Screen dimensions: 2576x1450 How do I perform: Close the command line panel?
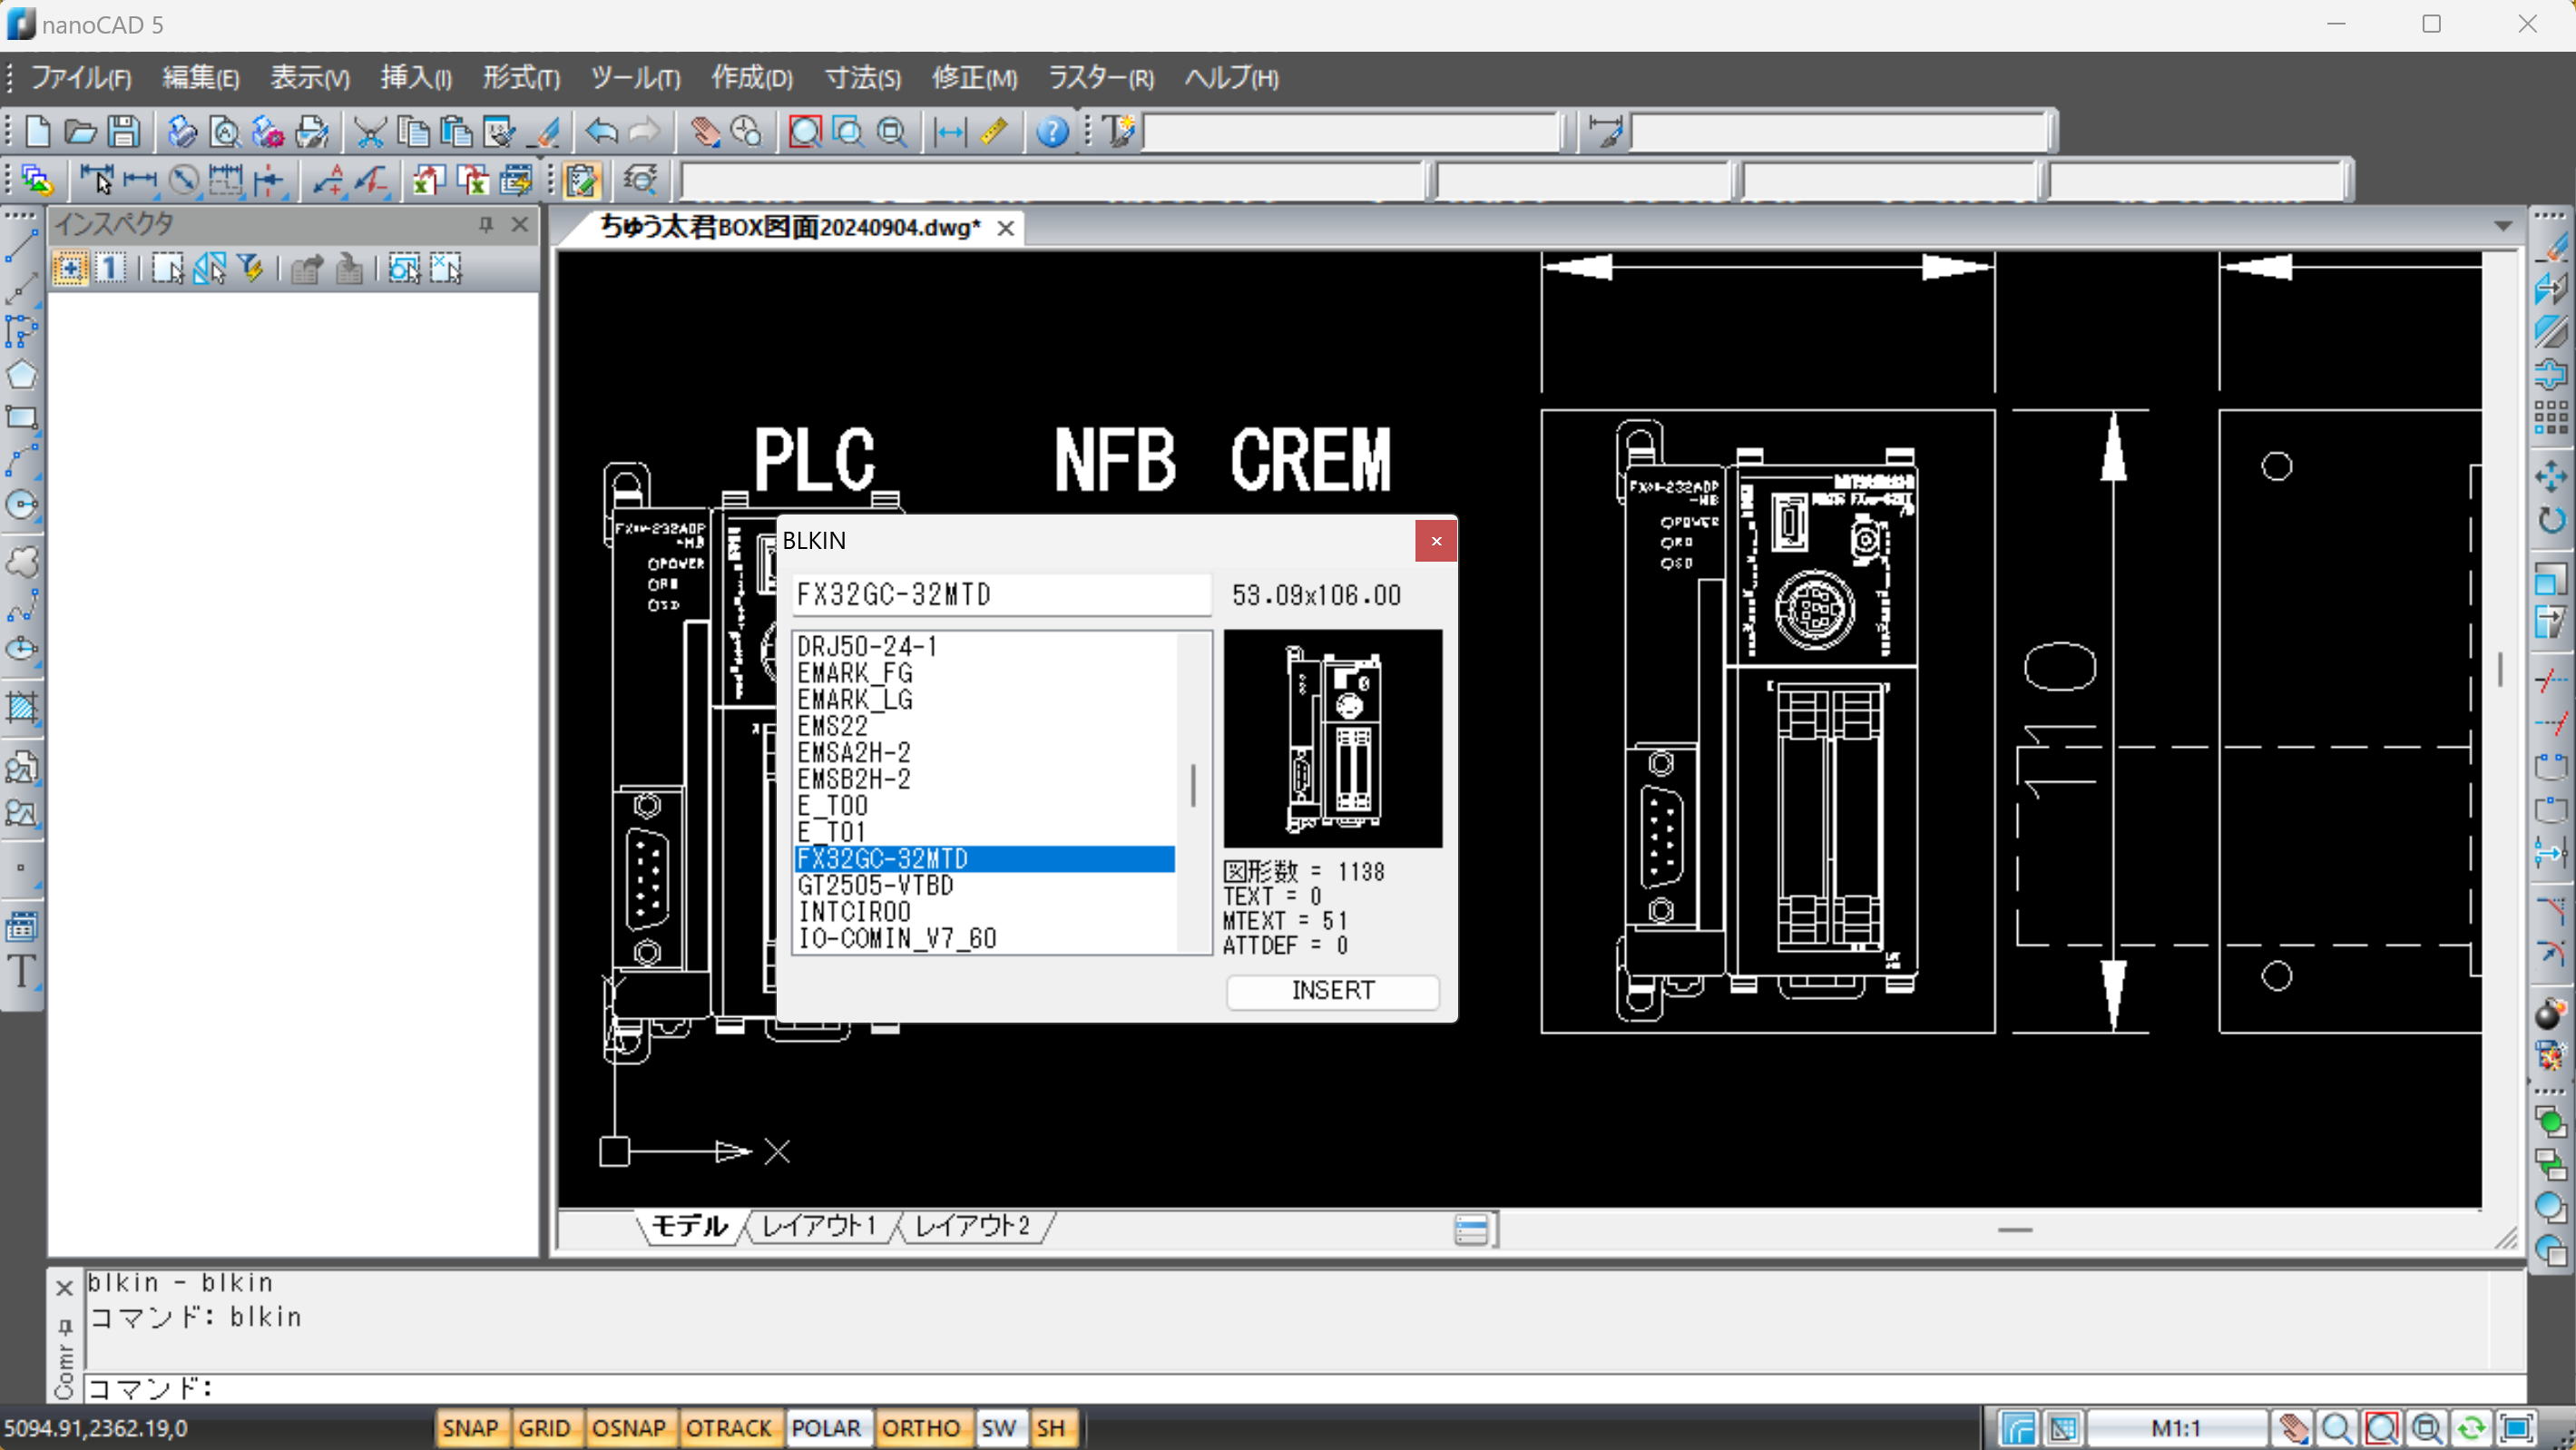coord(64,1288)
